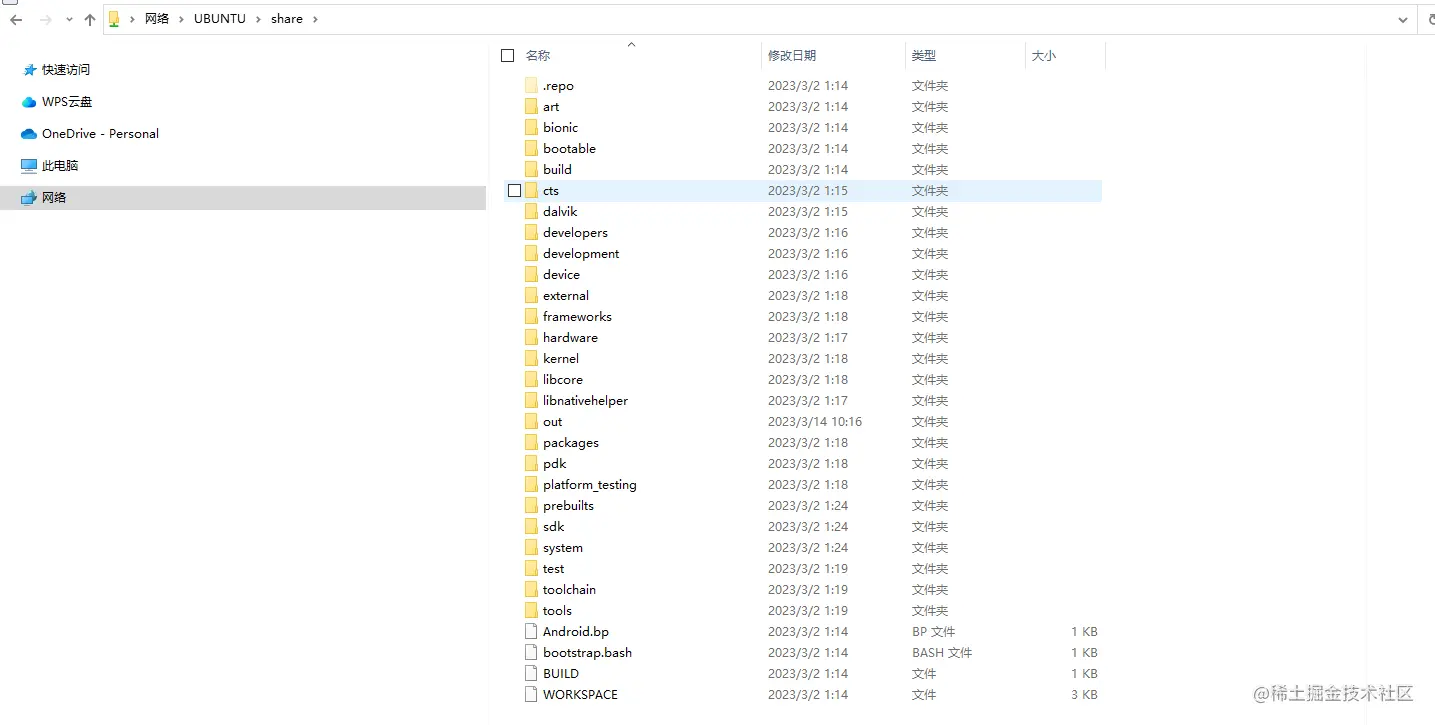
Task: Select the external folder name
Action: (x=566, y=296)
